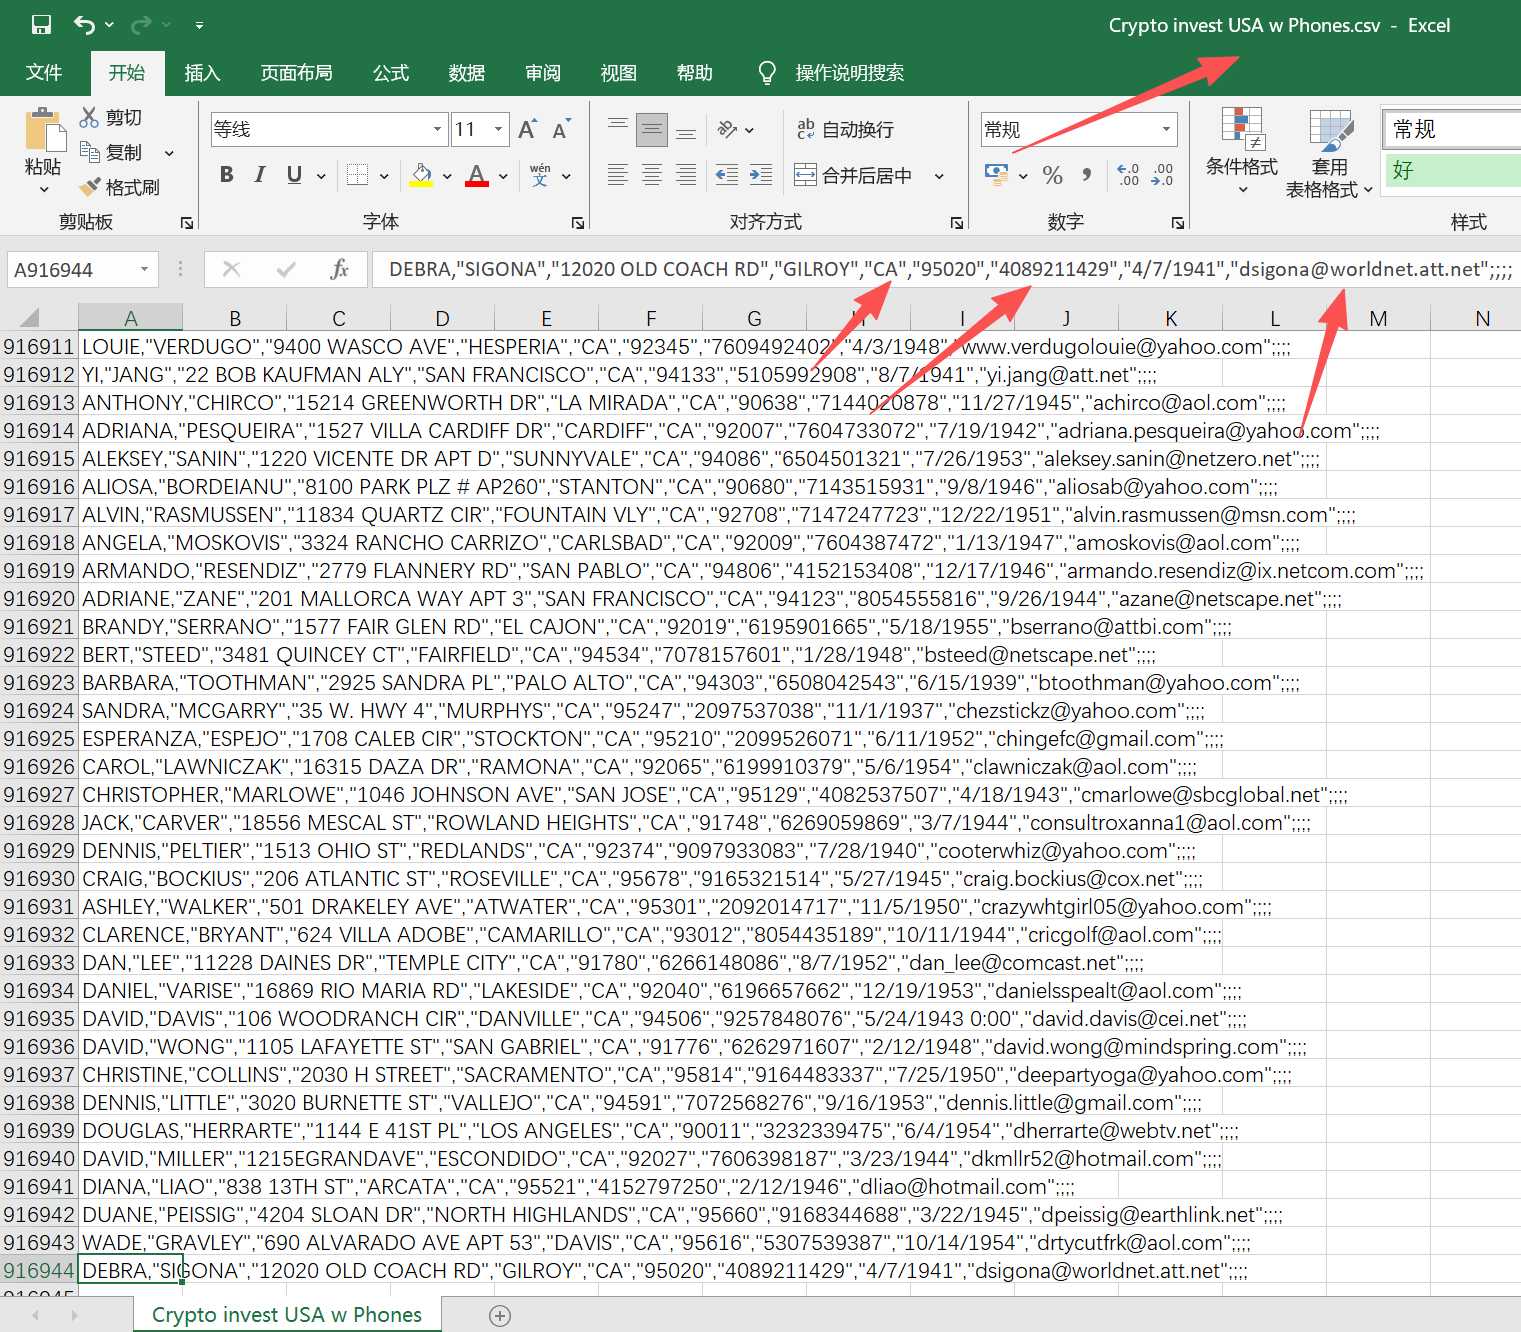1521x1332 pixels.
Task: Switch to 数据 (Data) tab
Action: (x=467, y=73)
